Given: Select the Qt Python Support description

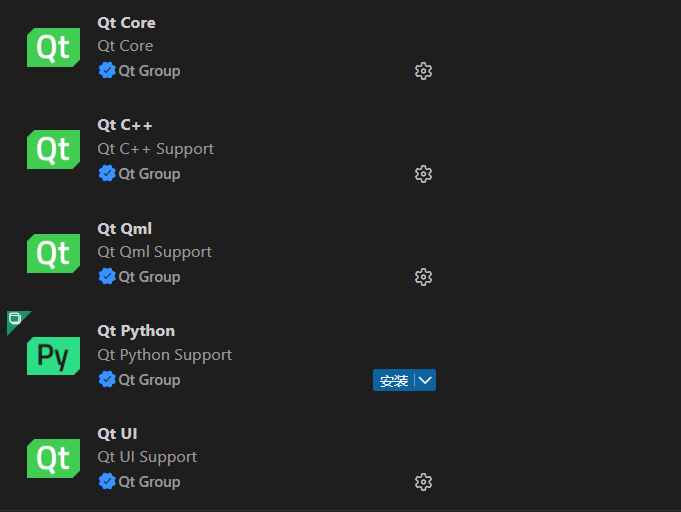Looking at the screenshot, I should pos(164,355).
